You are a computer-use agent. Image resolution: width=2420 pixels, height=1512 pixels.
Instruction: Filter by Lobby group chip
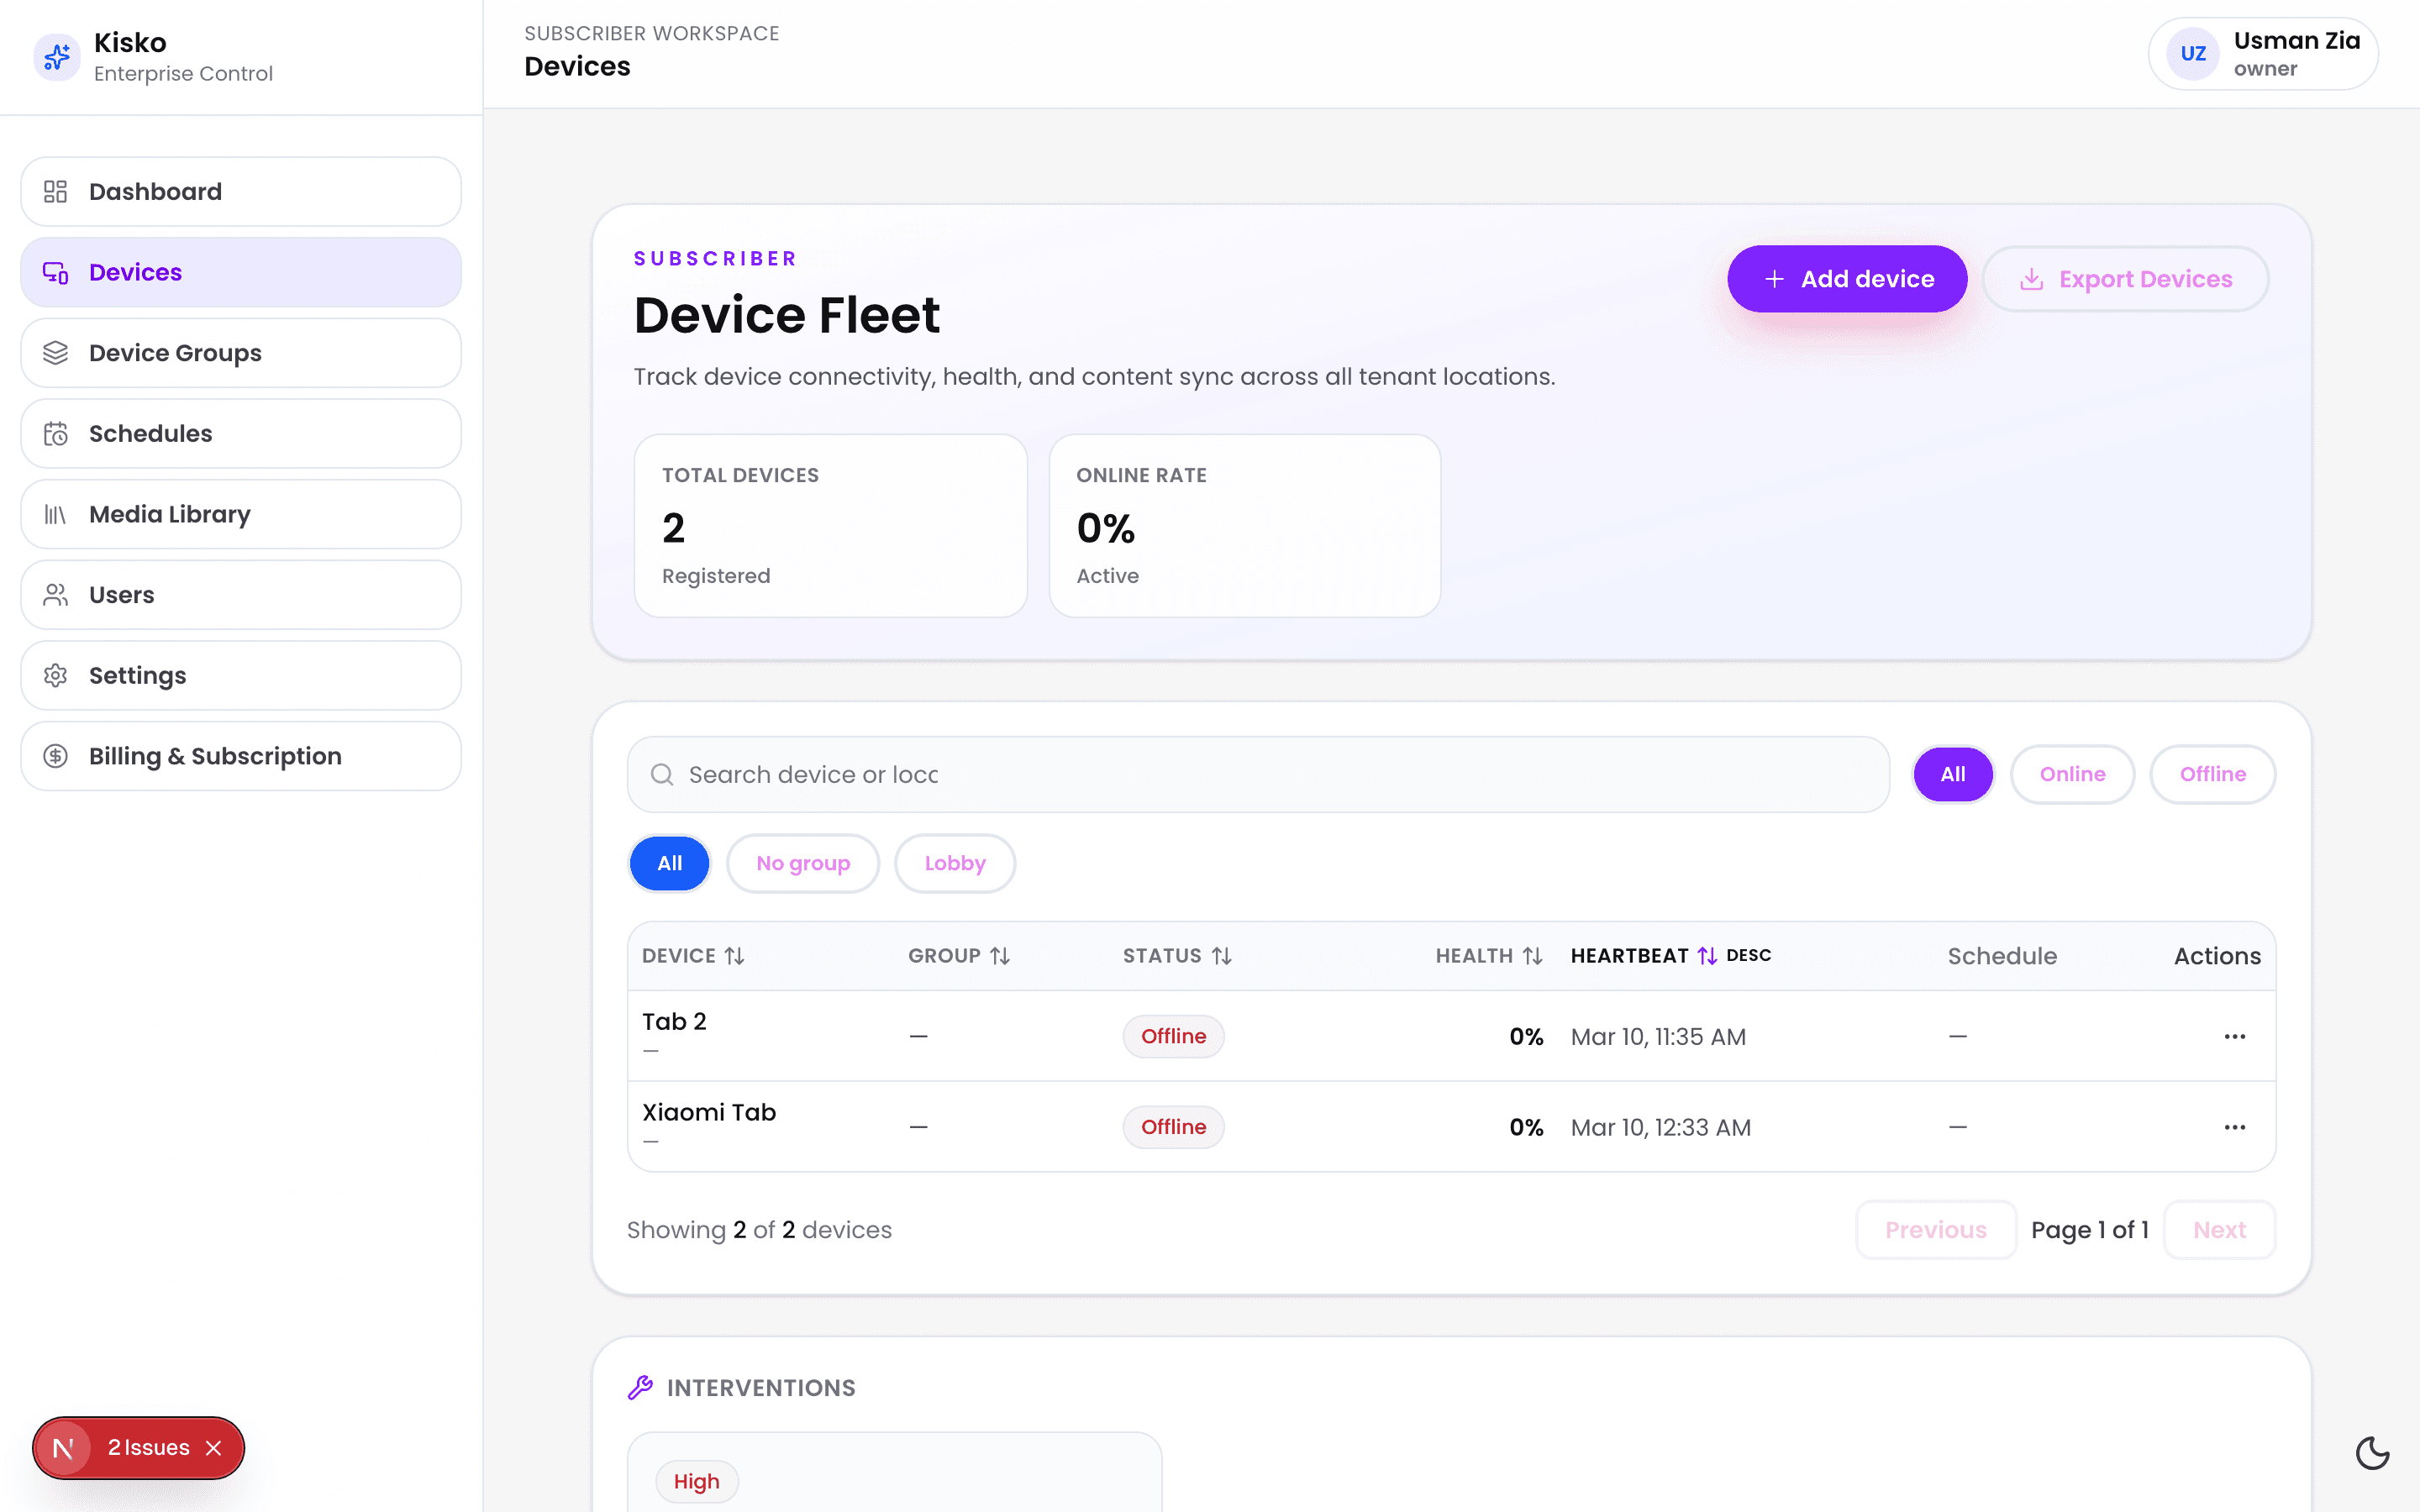pos(955,863)
